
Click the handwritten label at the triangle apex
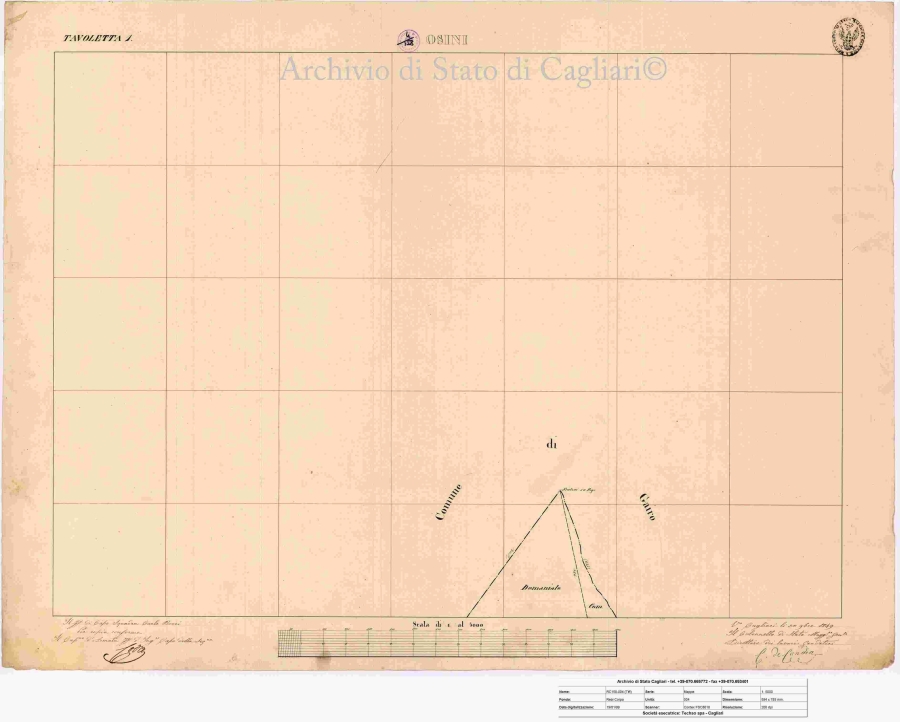click(577, 489)
